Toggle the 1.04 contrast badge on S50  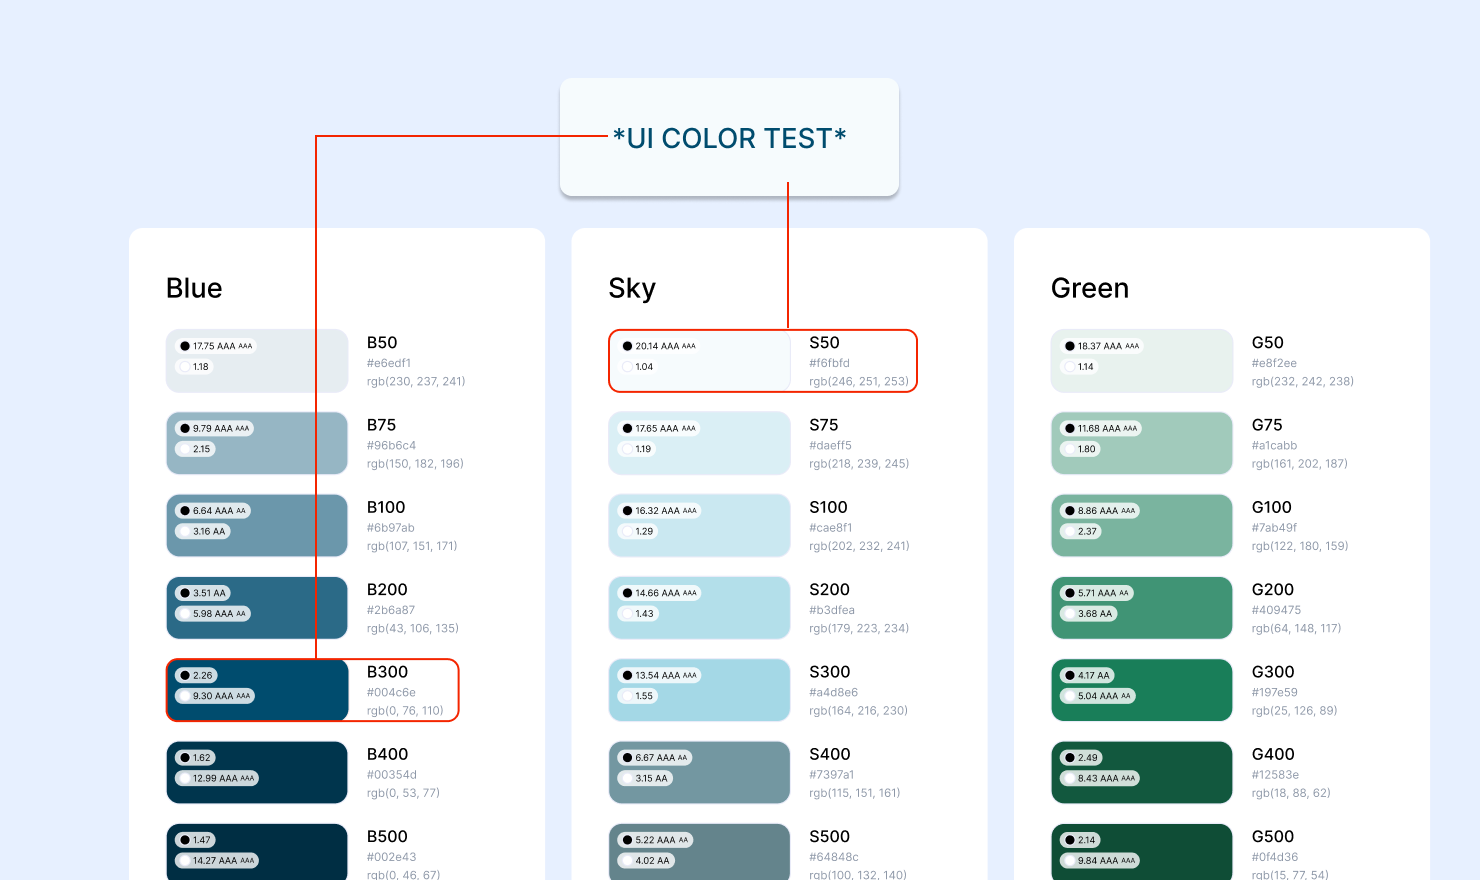[x=636, y=367]
